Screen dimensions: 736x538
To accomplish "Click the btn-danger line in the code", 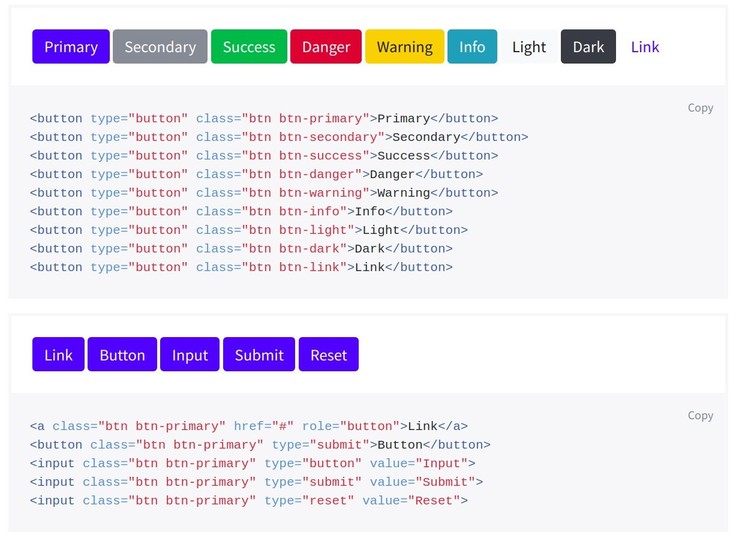I will coord(256,175).
